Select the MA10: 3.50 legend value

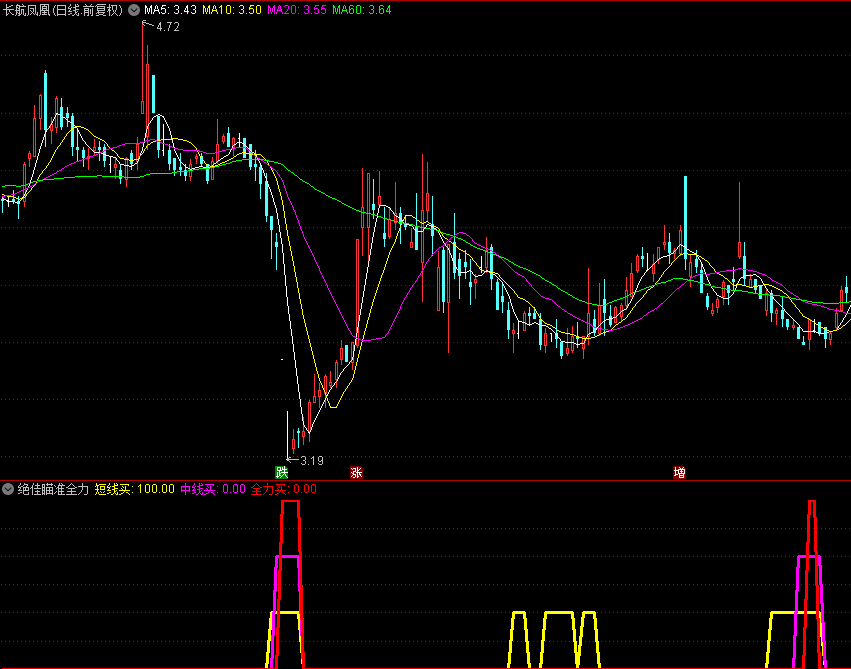(232, 10)
